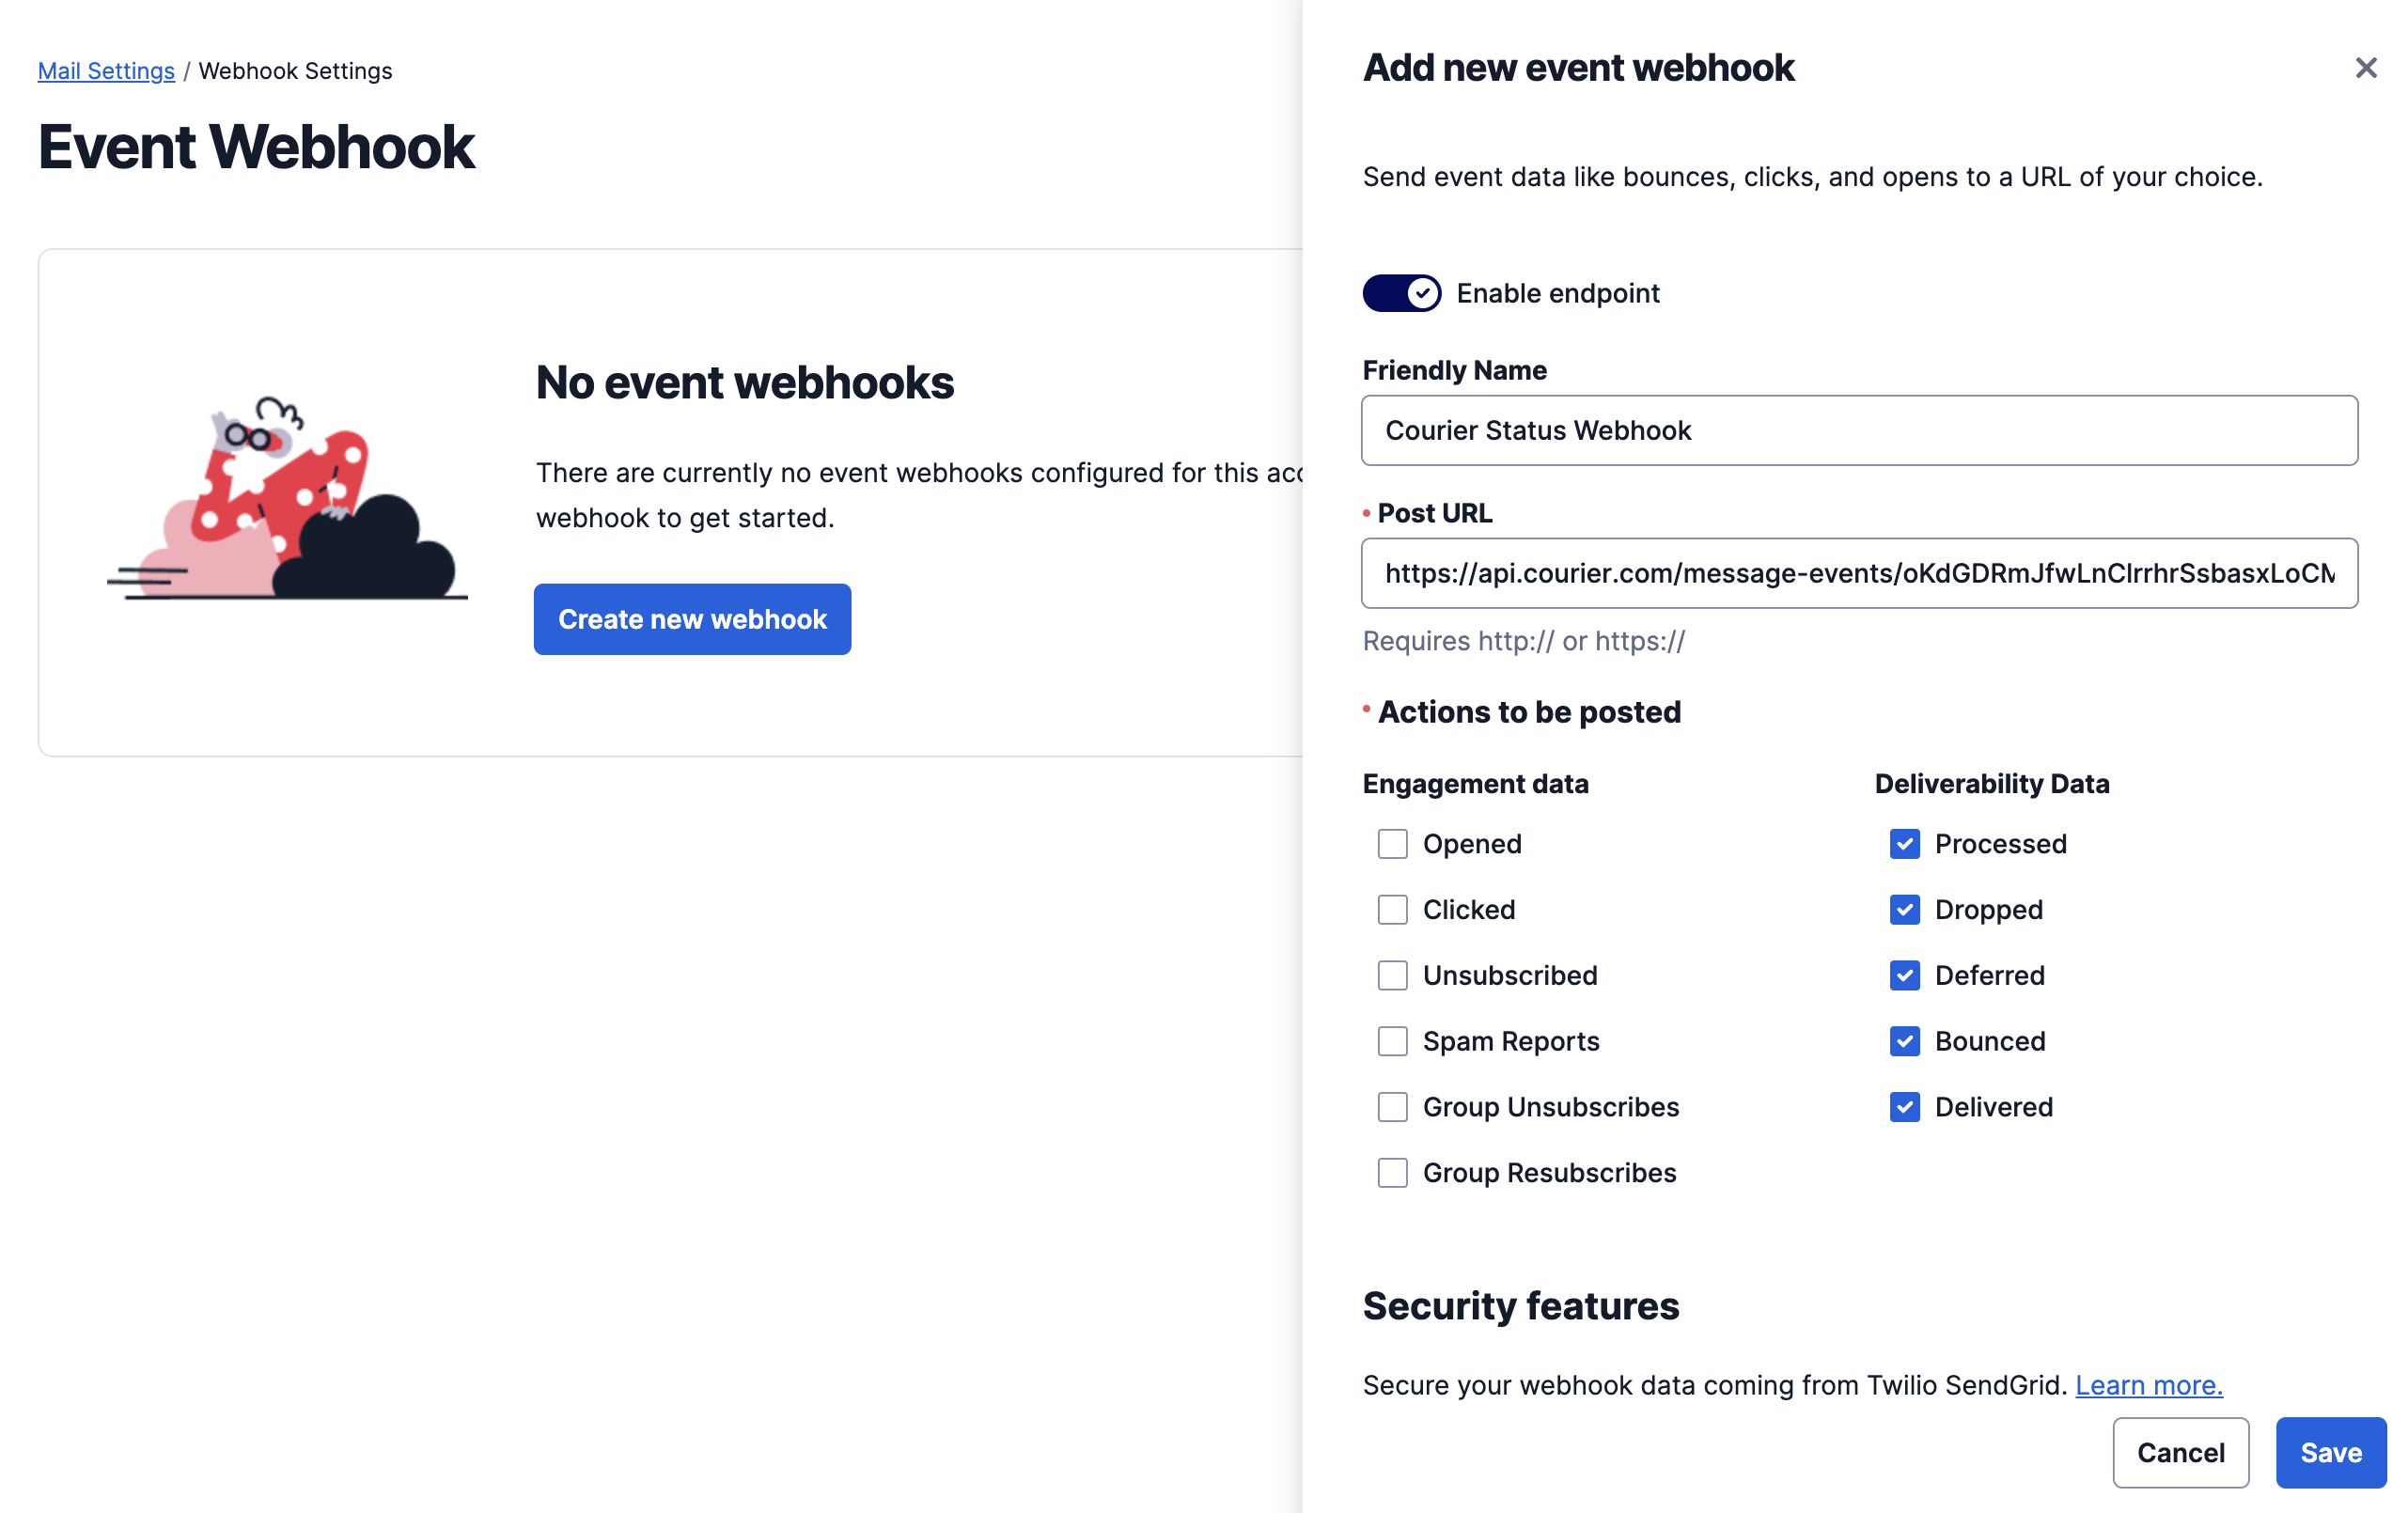This screenshot has width=2408, height=1513.
Task: Save the event webhook
Action: tap(2330, 1452)
